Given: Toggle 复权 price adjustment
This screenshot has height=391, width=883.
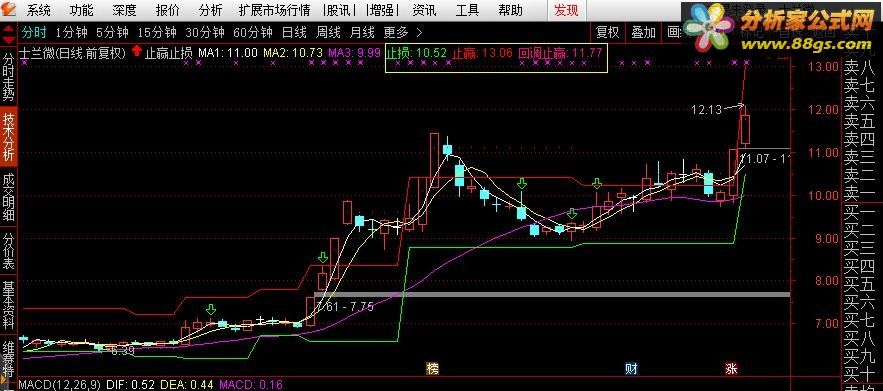Looking at the screenshot, I should [x=608, y=33].
